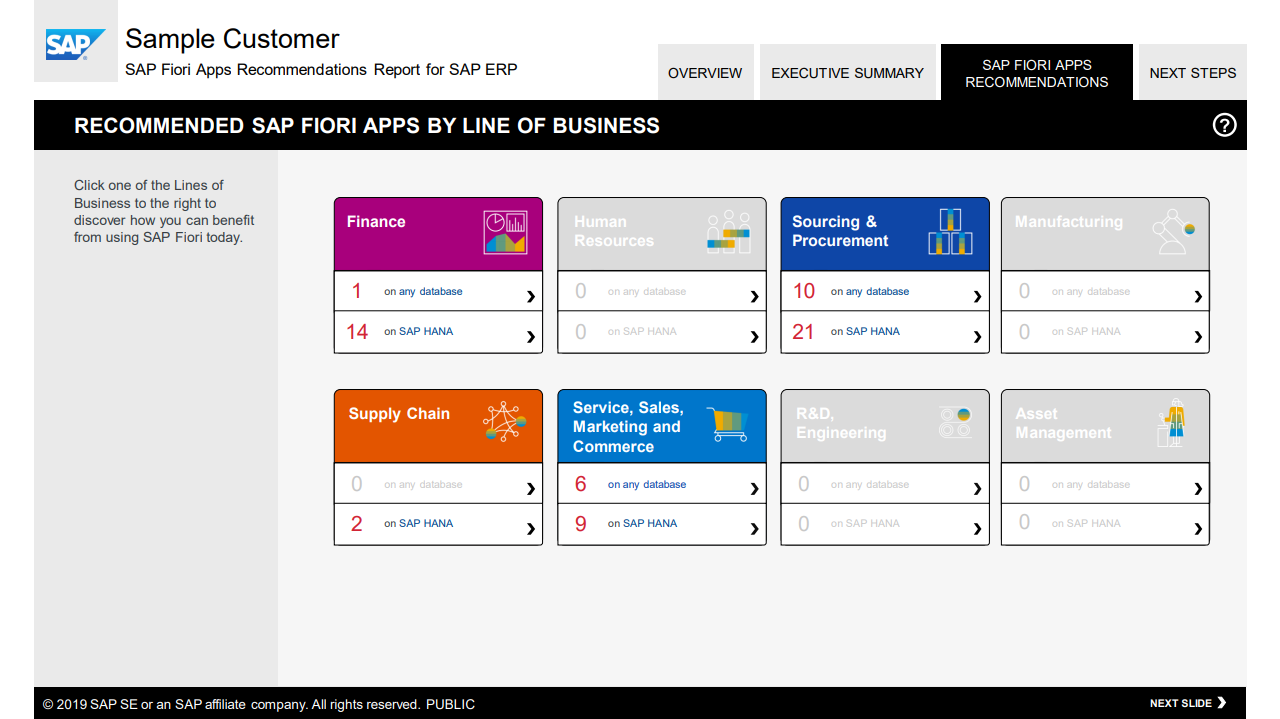Click the Service, Sales count '6'
This screenshot has height=719, width=1280.
click(x=581, y=484)
